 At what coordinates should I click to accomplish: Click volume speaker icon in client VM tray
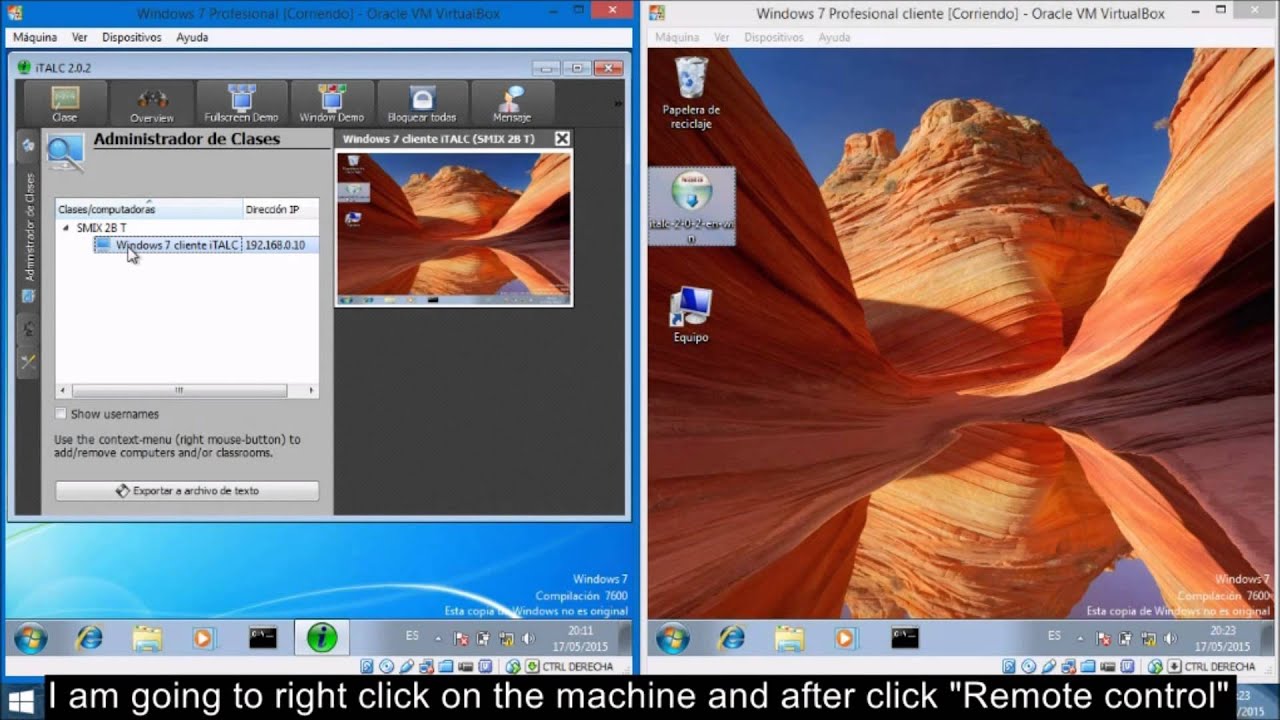pos(1171,638)
